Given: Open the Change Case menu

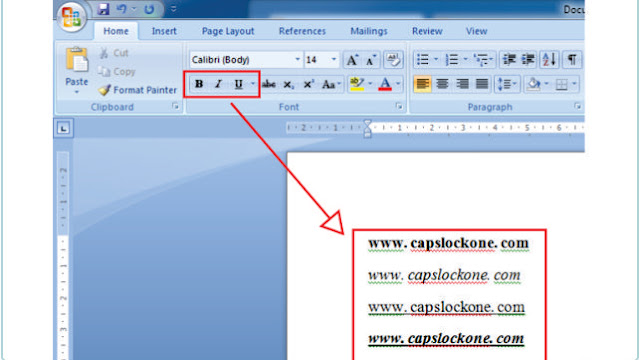Looking at the screenshot, I should click(x=330, y=84).
